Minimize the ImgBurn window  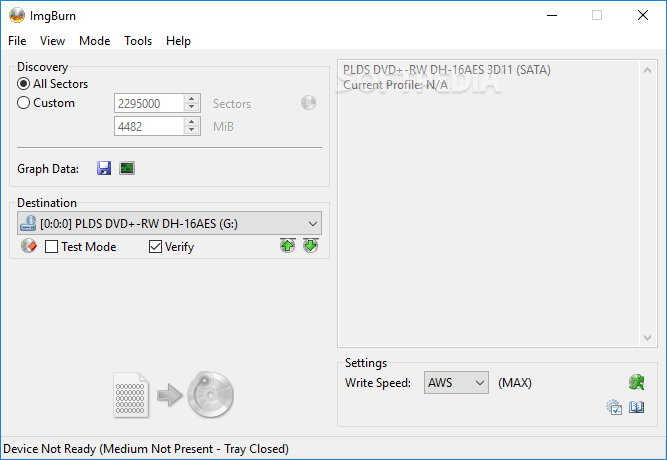pyautogui.click(x=552, y=15)
